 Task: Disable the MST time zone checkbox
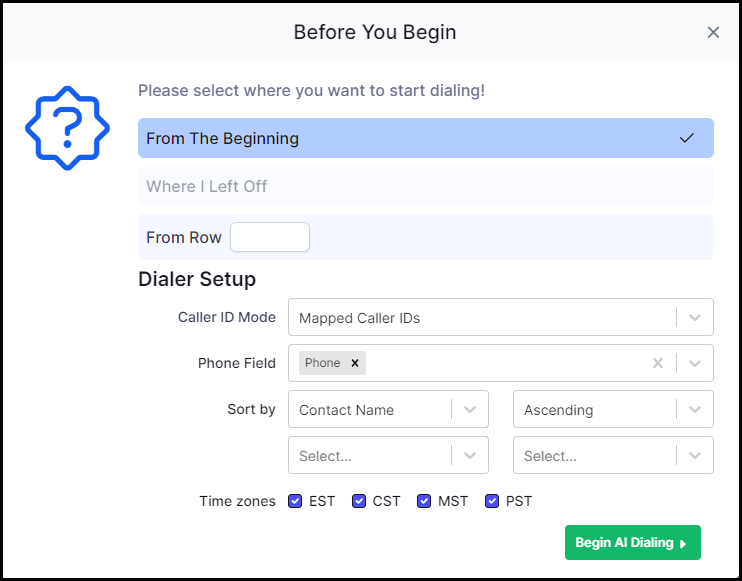[424, 501]
